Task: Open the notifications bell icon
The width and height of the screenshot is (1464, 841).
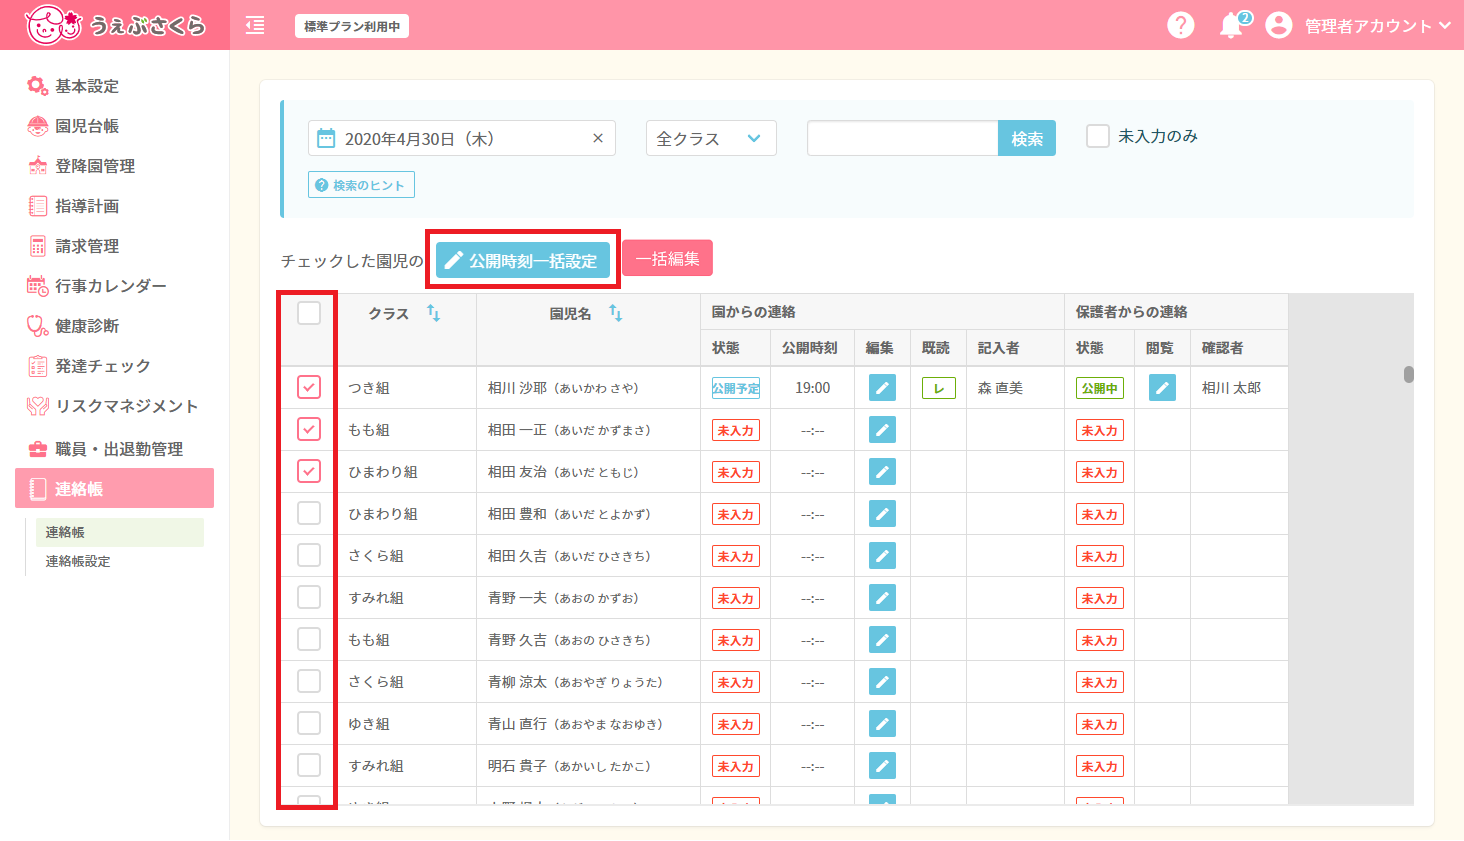Action: pyautogui.click(x=1232, y=24)
